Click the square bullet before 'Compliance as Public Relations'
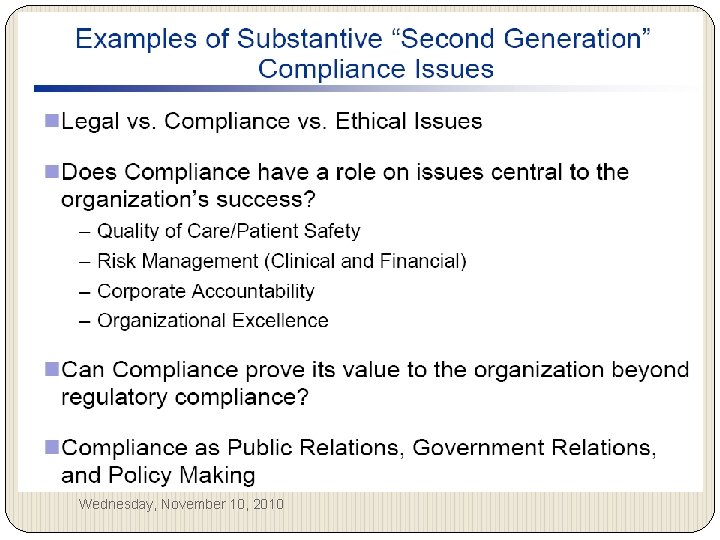 pos(52,448)
